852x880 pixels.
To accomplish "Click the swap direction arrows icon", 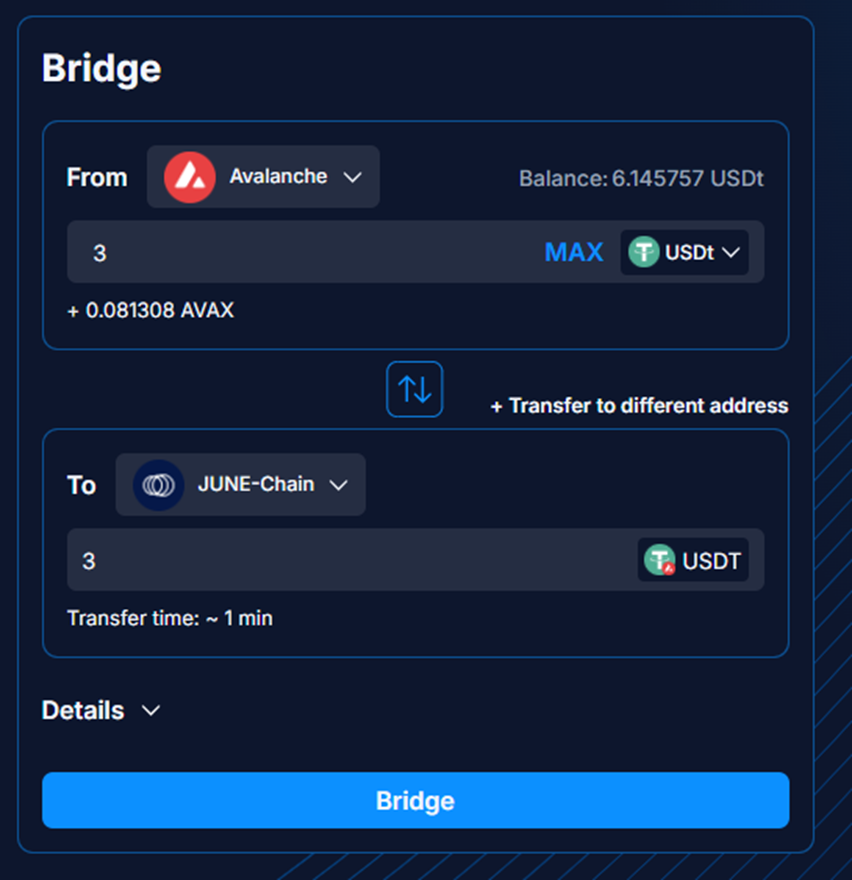I will pos(415,389).
